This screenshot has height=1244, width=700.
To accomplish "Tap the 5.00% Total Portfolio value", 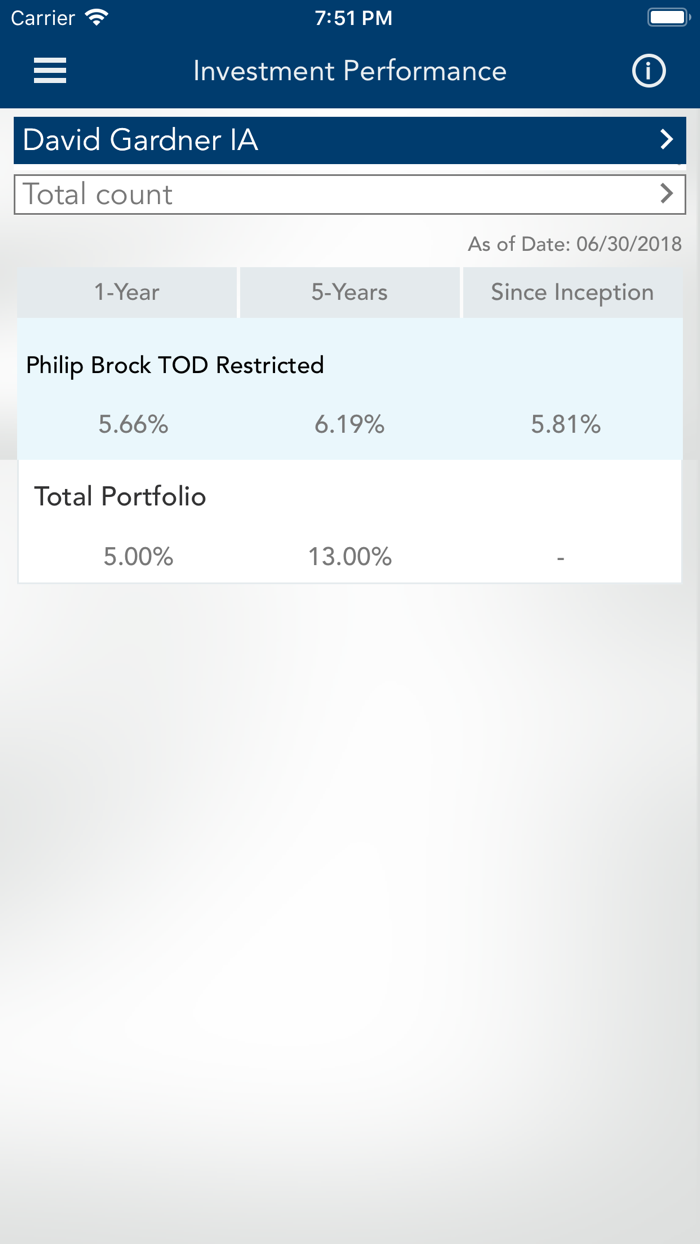I will (x=138, y=556).
